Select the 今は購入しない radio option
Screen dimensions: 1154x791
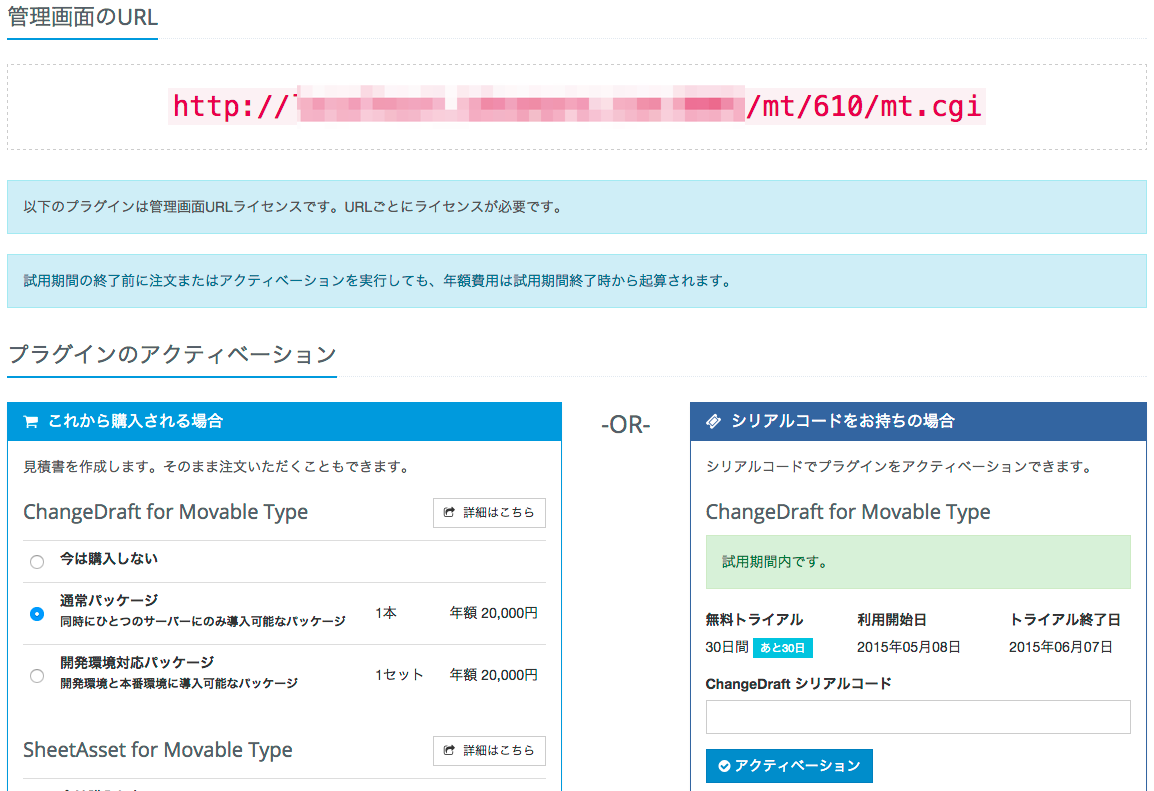[37, 562]
